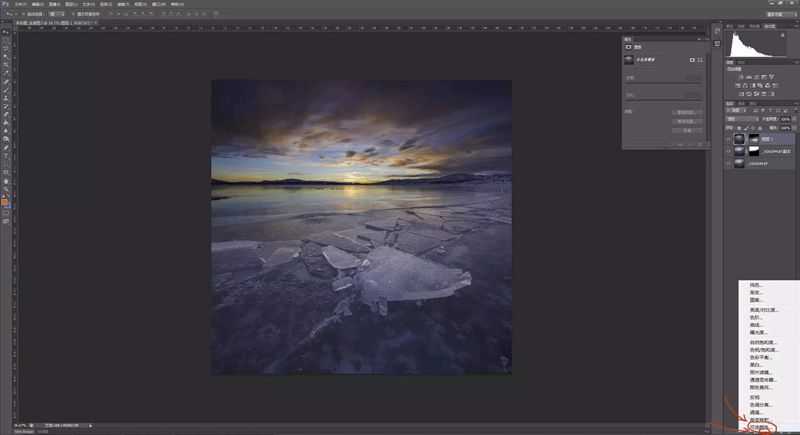Image resolution: width=800 pixels, height=435 pixels.
Task: Open the layer Opacity dropdown
Action: pos(786,119)
